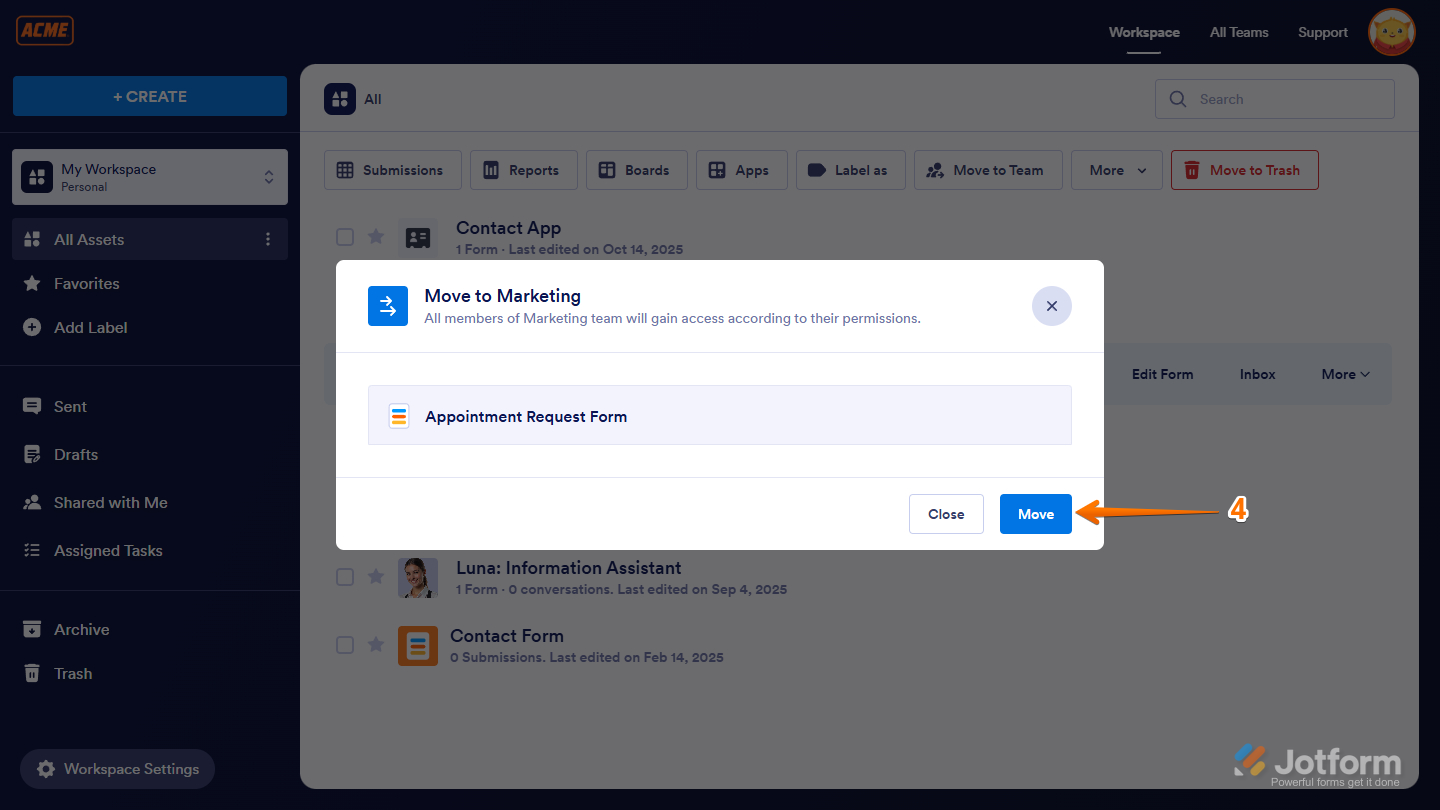Open the More dropdown next to Inbox
The width and height of the screenshot is (1440, 810).
click(1344, 373)
